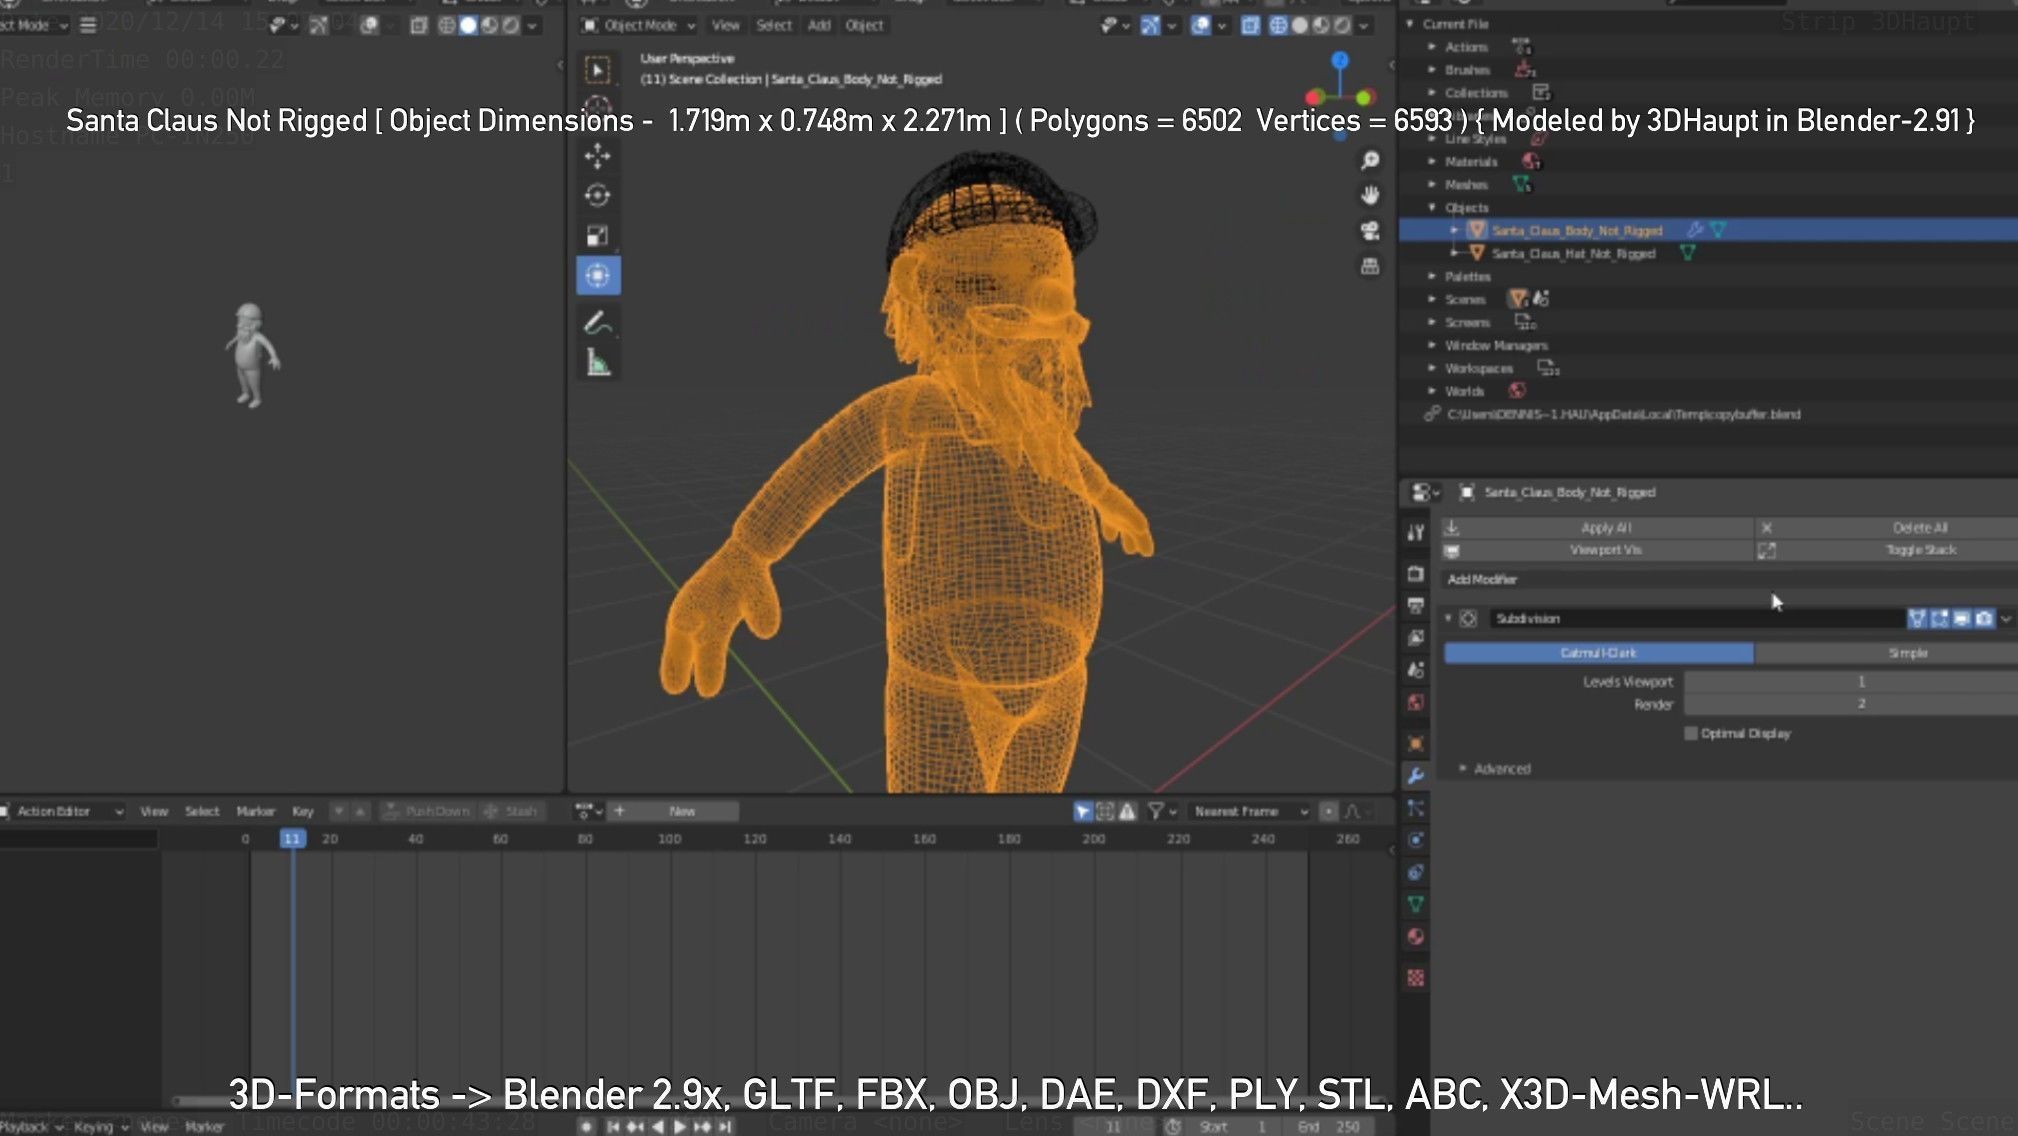Select the Rotate tool
The width and height of the screenshot is (2018, 1136).
pyautogui.click(x=598, y=195)
